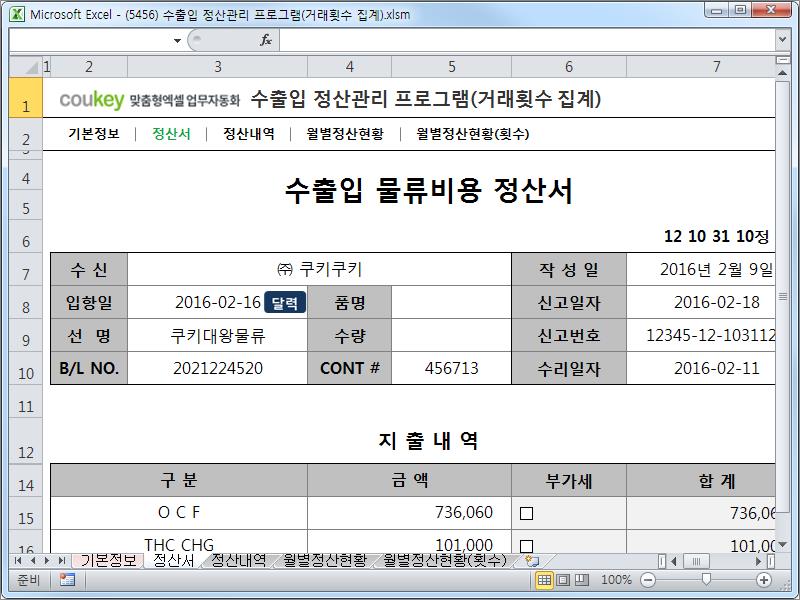Screen dimensions: 800x600
Task: Switch to Page Break Preview icon
Action: coord(582,580)
